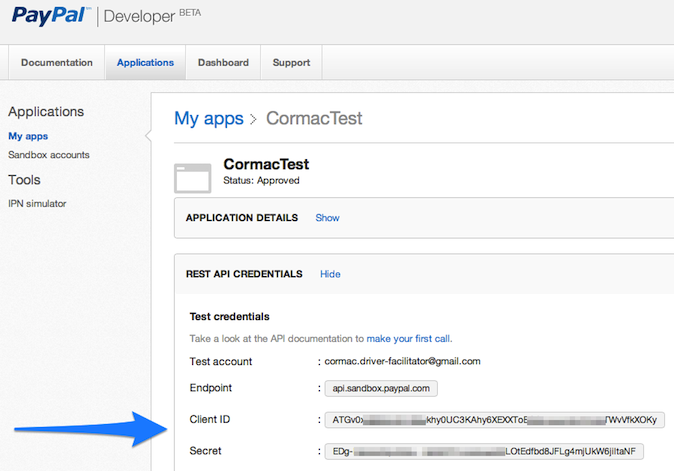Click the Client ID value field
Image resolution: width=674 pixels, height=471 pixels.
pos(494,420)
